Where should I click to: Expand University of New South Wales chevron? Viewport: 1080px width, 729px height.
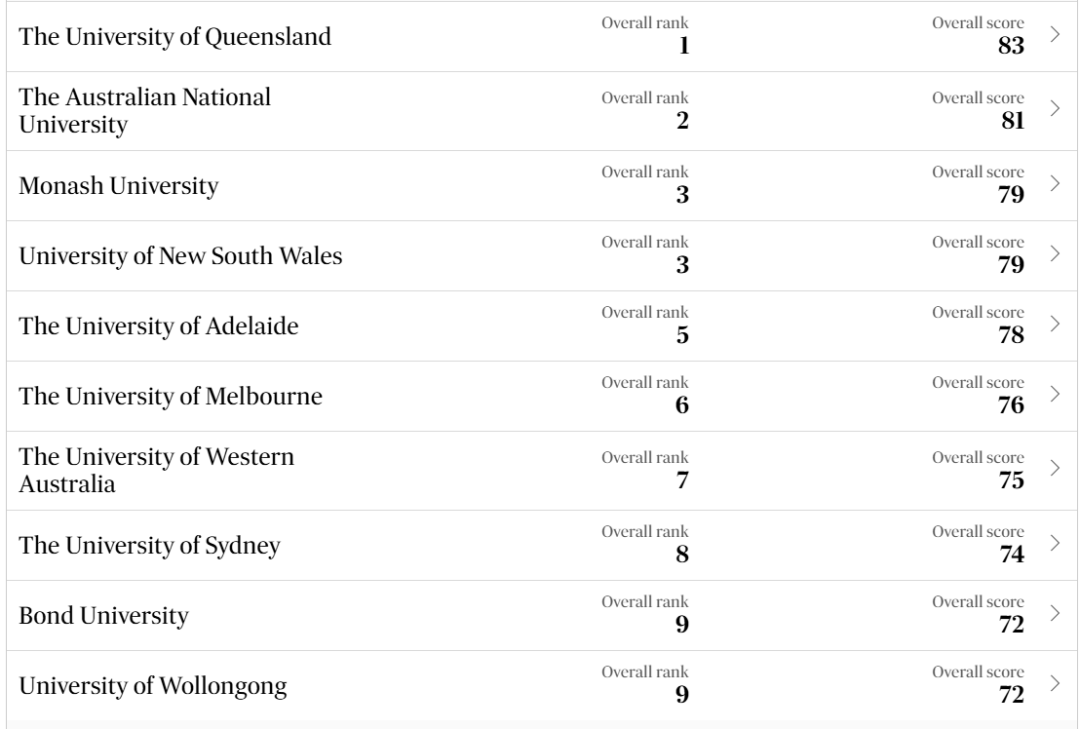(1054, 254)
